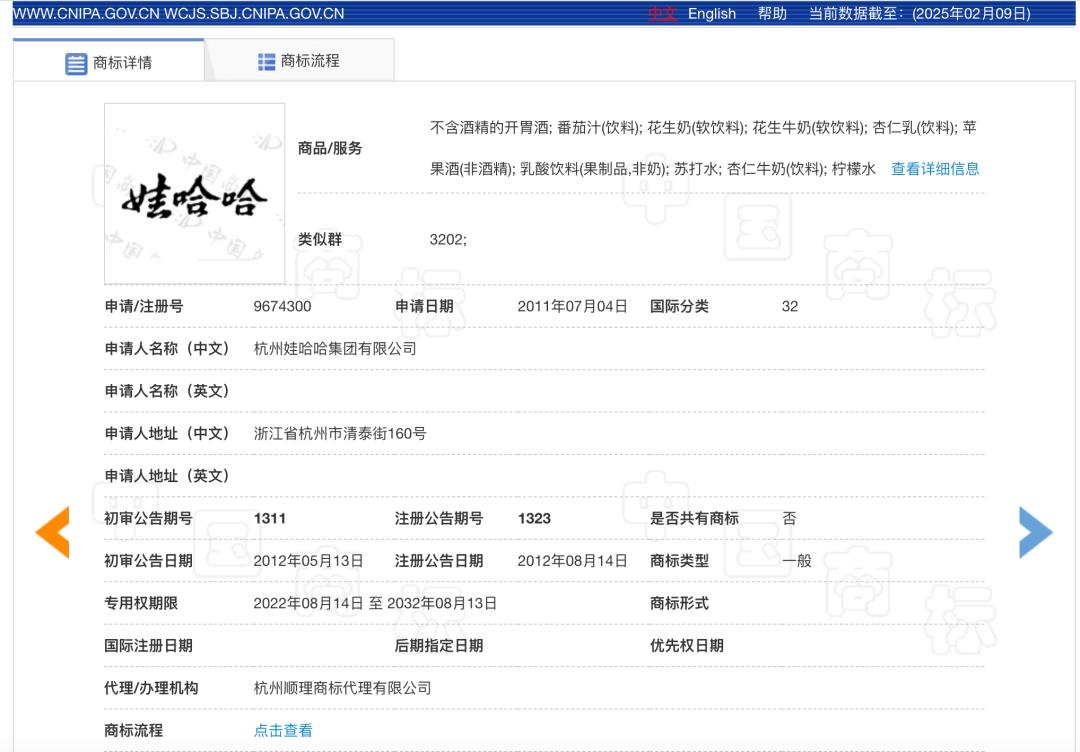1080x752 pixels.
Task: Follow the 点击查看 trademark process link
Action: pos(283,731)
